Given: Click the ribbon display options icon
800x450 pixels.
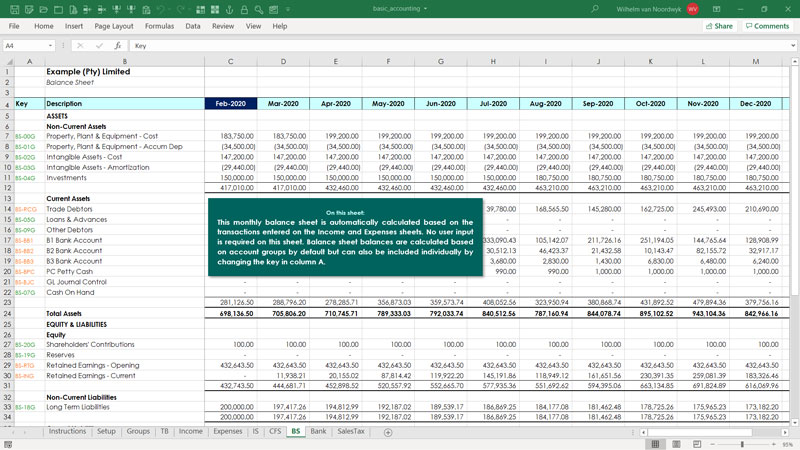Looking at the screenshot, I should (716, 9).
